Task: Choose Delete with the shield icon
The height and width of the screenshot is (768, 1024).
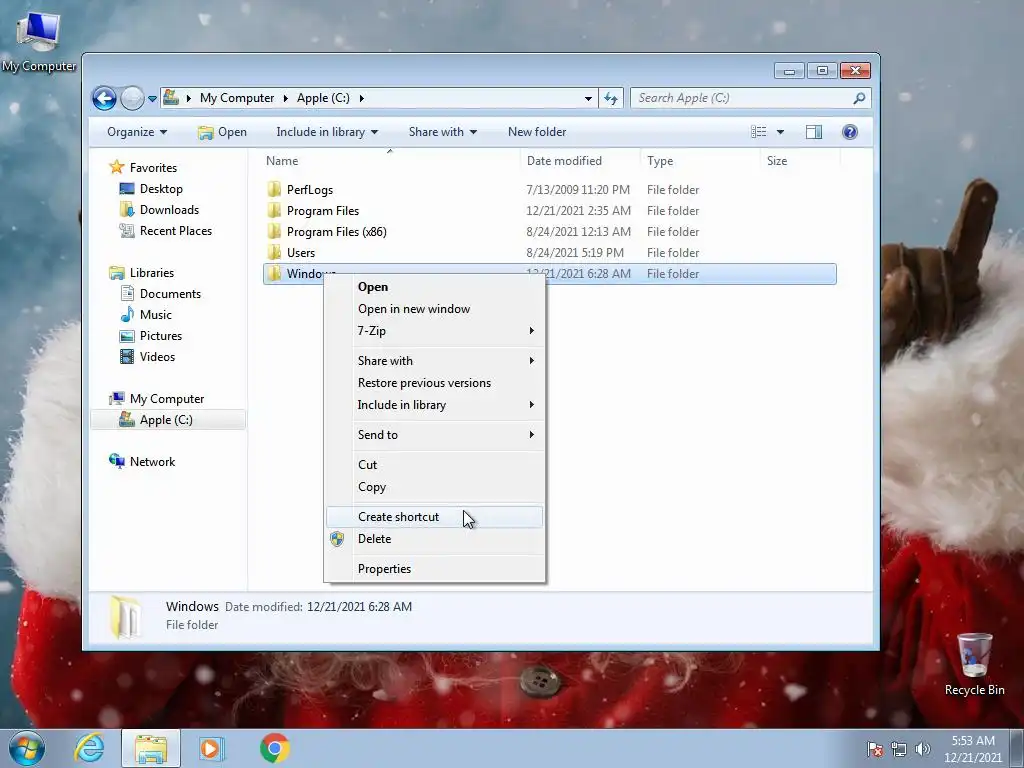Action: [434, 539]
